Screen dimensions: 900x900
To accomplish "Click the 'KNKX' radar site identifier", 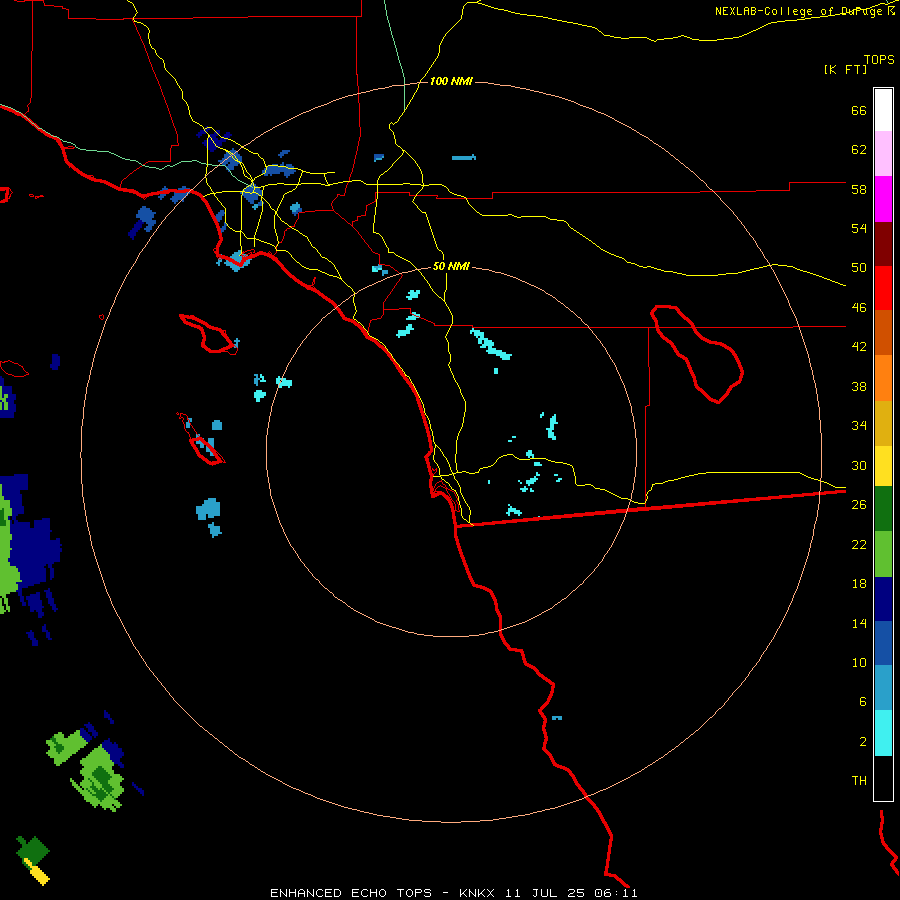I will tap(477, 893).
